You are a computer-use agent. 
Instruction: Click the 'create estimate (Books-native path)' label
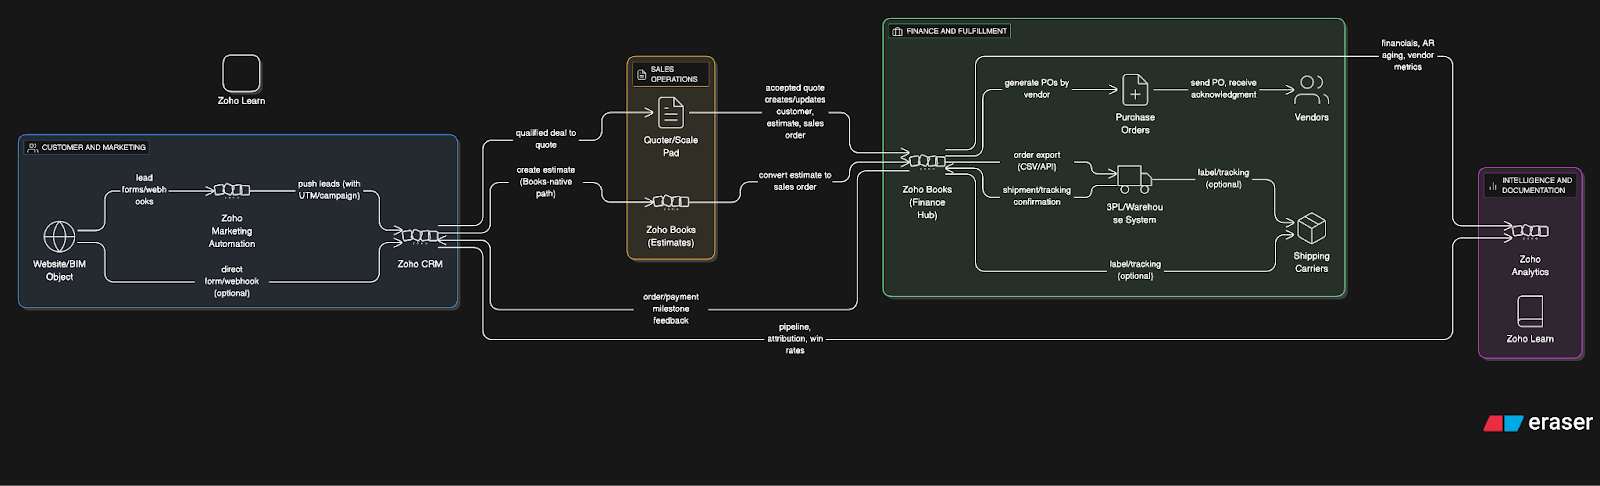coord(546,182)
